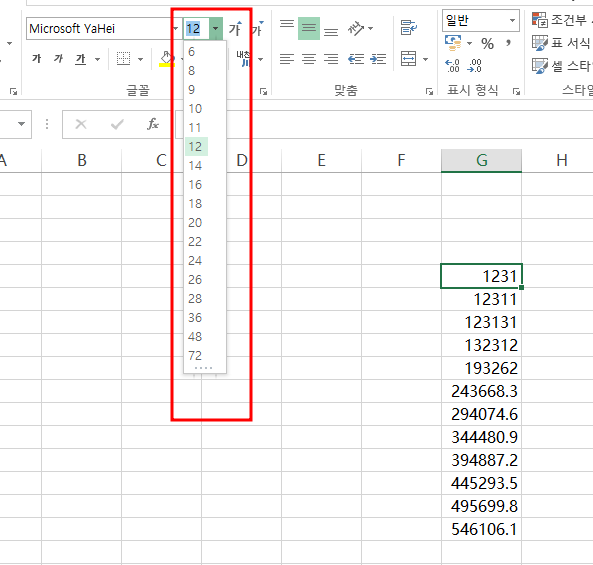The width and height of the screenshot is (593, 565).
Task: Click the text orientation icon
Action: tap(356, 29)
